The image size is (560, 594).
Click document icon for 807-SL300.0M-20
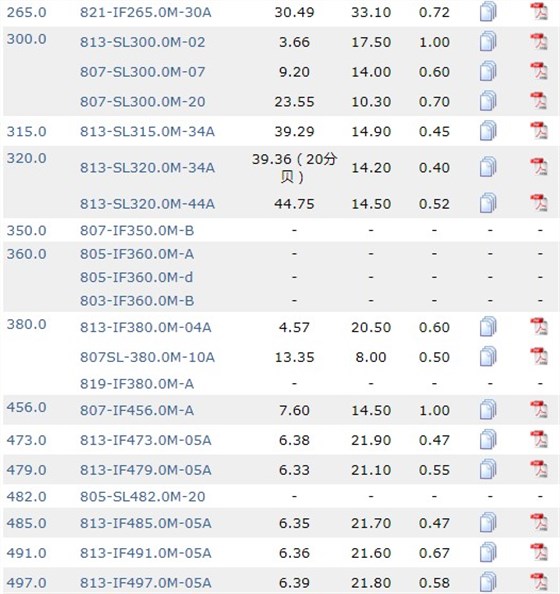(488, 101)
